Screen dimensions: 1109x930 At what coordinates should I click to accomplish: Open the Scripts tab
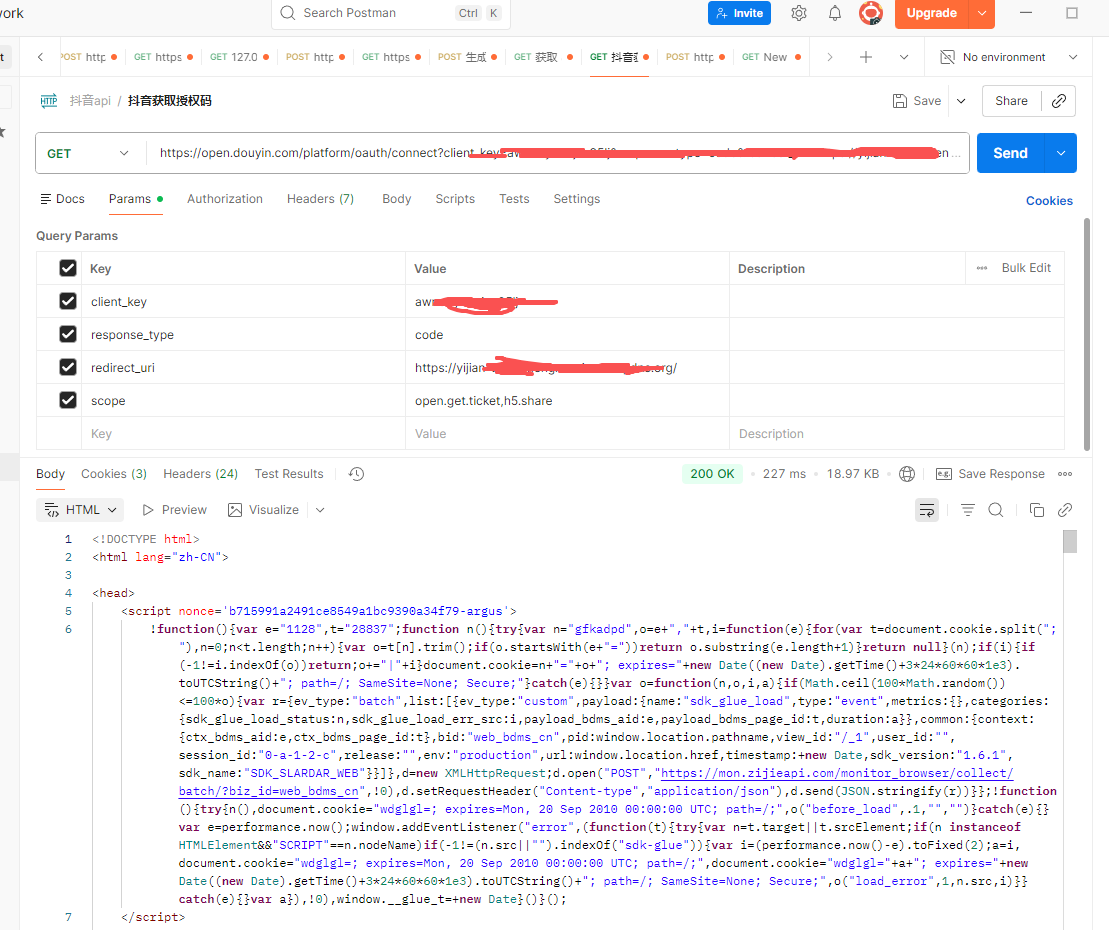[x=455, y=199]
